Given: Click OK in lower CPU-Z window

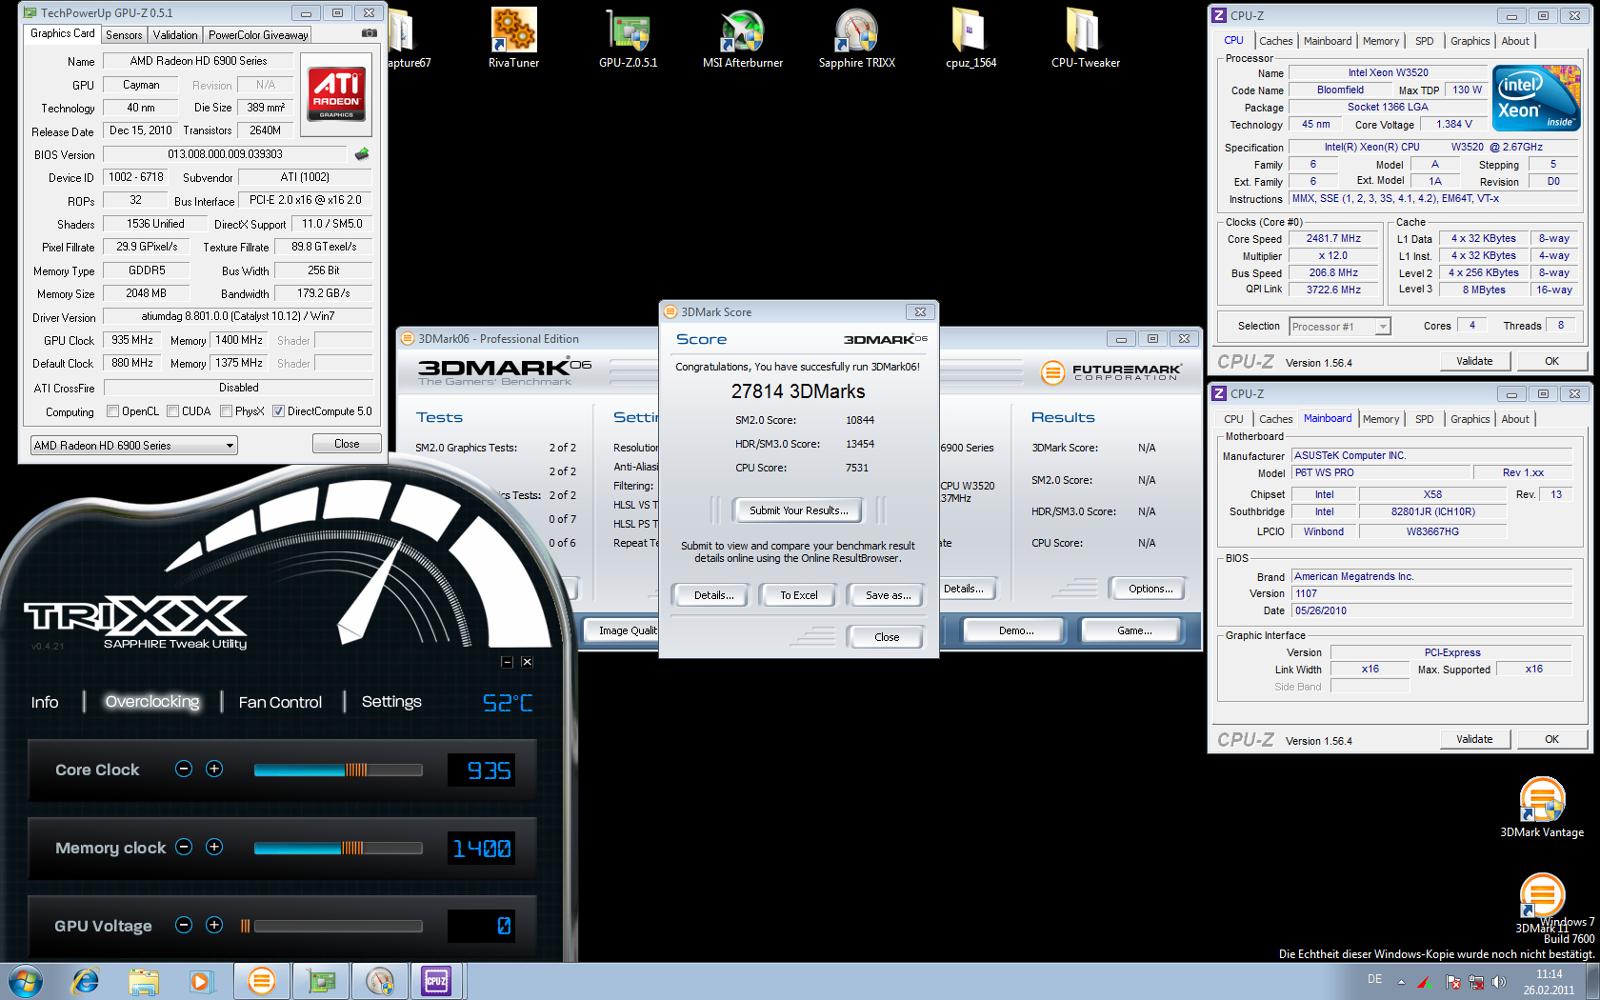Looking at the screenshot, I should coord(1551,739).
